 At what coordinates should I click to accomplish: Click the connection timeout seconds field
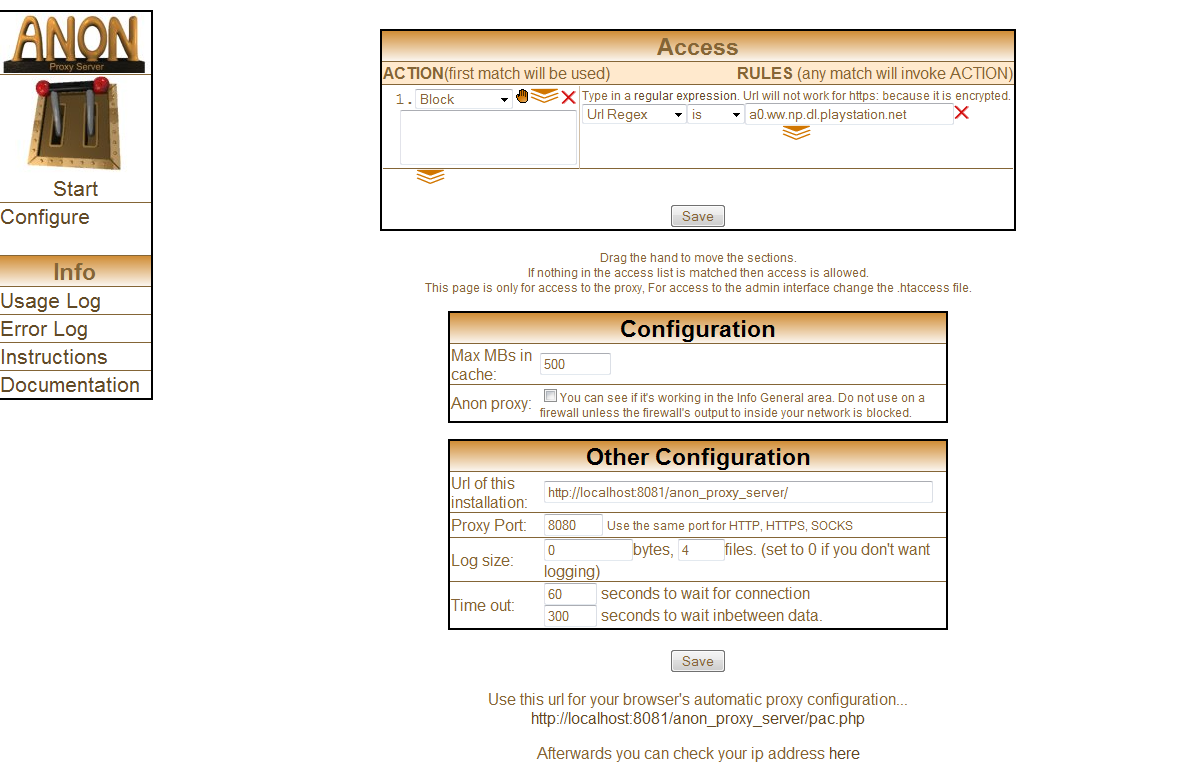pos(570,594)
